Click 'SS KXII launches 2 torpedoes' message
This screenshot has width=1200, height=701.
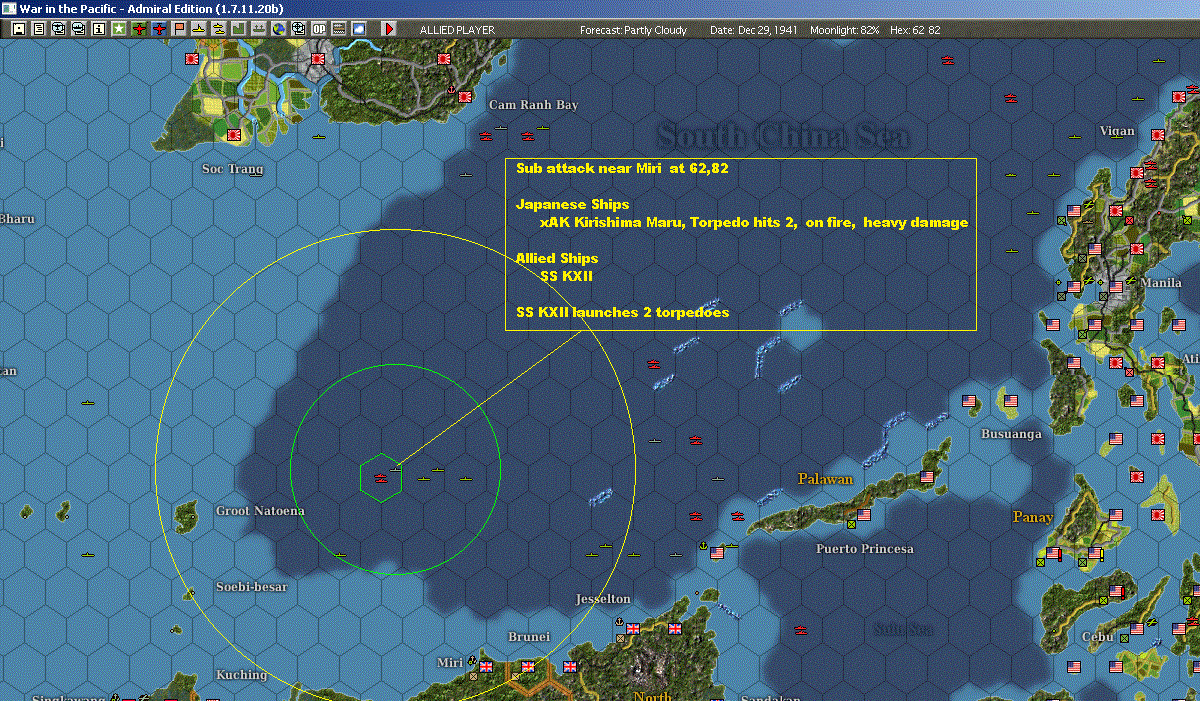coord(622,312)
